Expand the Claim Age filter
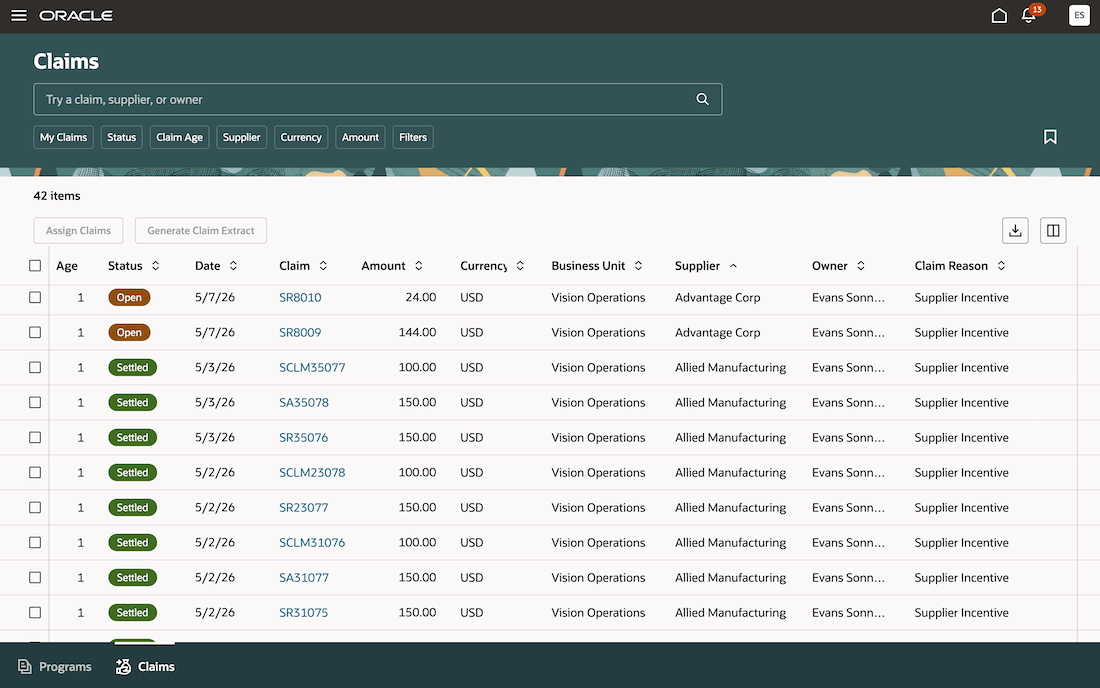The width and height of the screenshot is (1100, 688). pos(180,137)
